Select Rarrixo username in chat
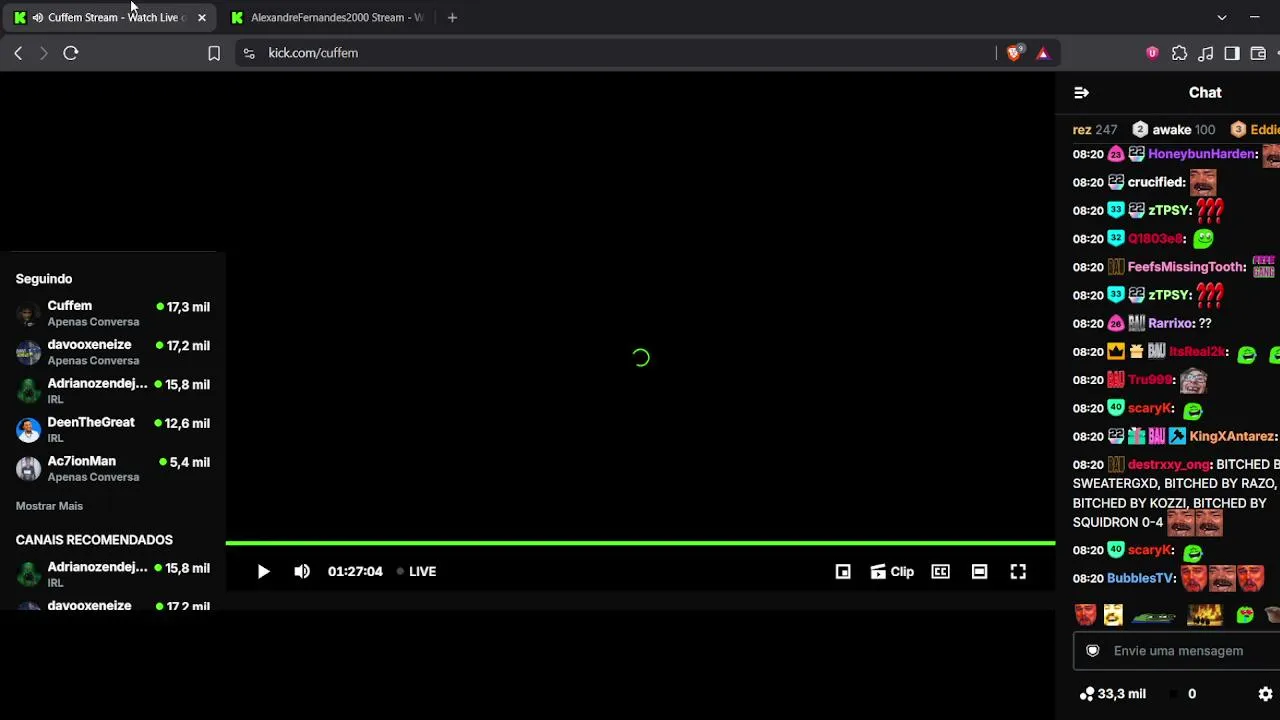Viewport: 1280px width, 720px height. pos(1171,324)
